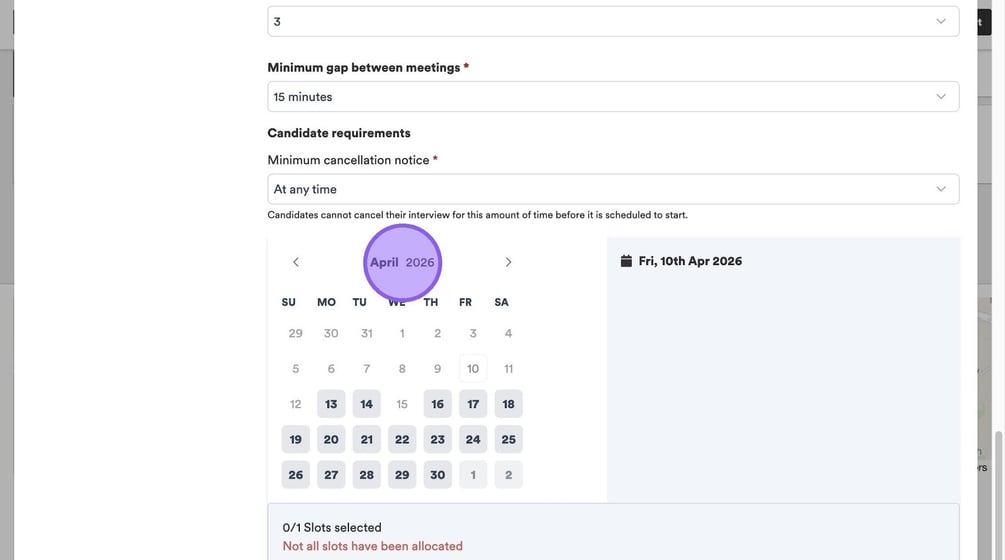Choose April 17 on the calendar

[x=473, y=404]
